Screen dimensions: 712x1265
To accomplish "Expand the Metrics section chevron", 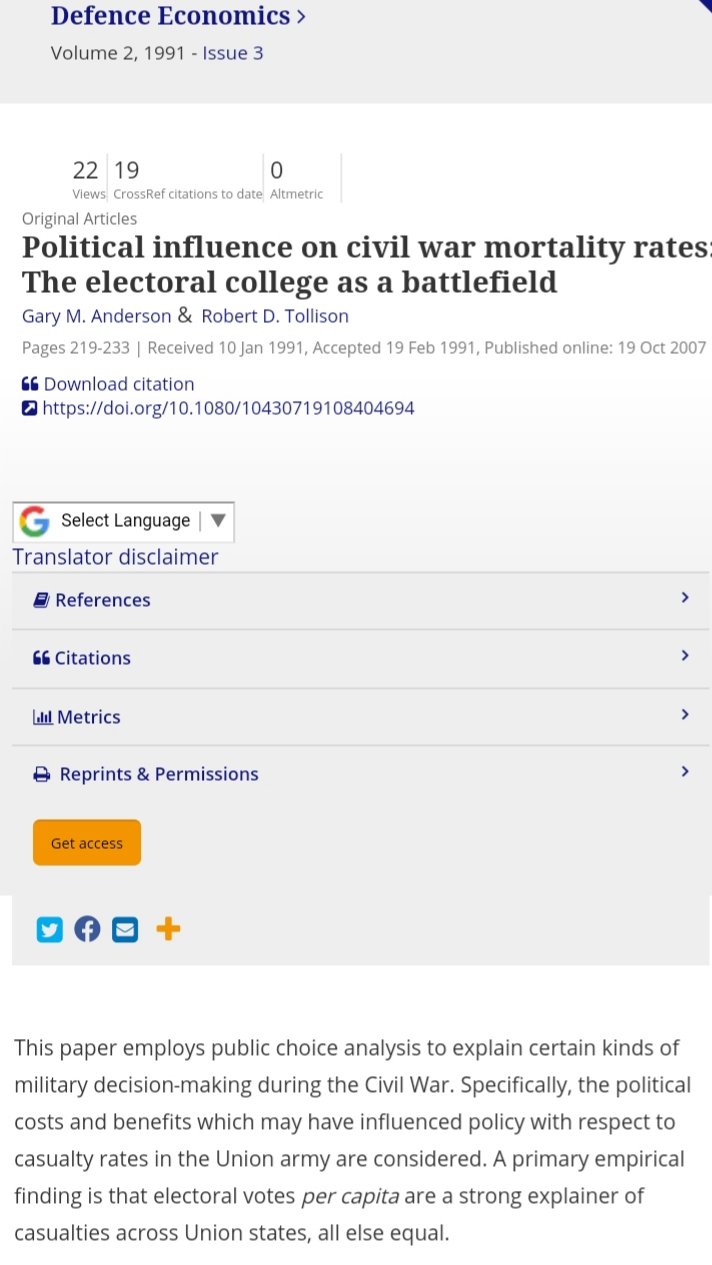I will [685, 714].
